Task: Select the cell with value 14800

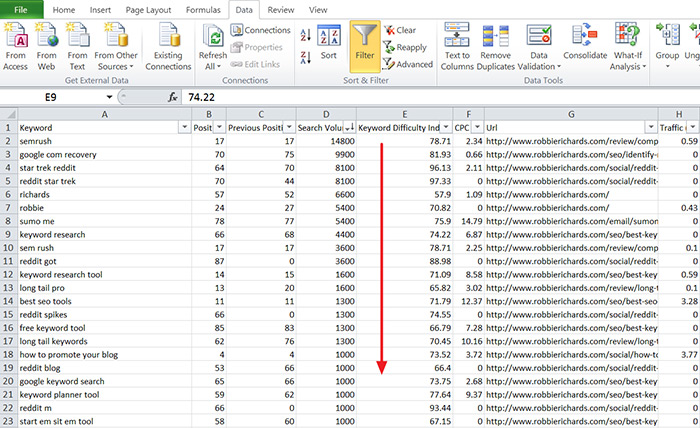Action: click(326, 141)
